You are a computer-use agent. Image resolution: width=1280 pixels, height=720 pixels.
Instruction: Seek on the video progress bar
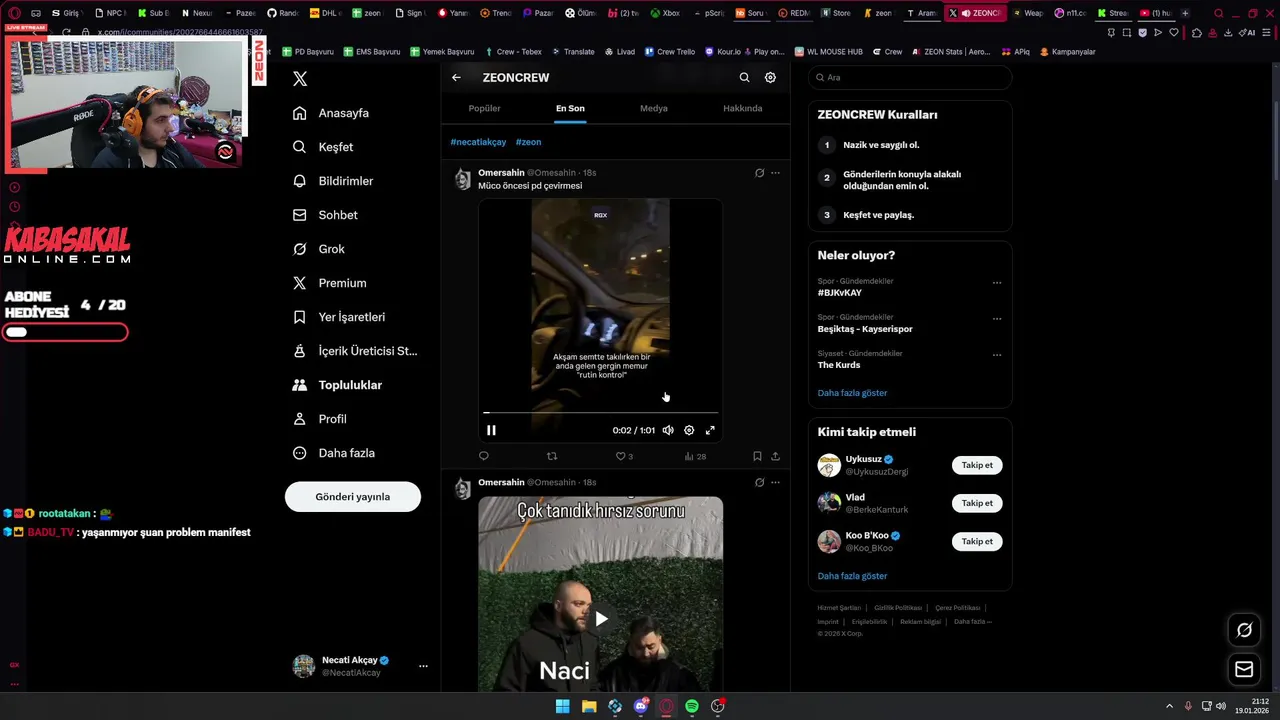pos(600,412)
